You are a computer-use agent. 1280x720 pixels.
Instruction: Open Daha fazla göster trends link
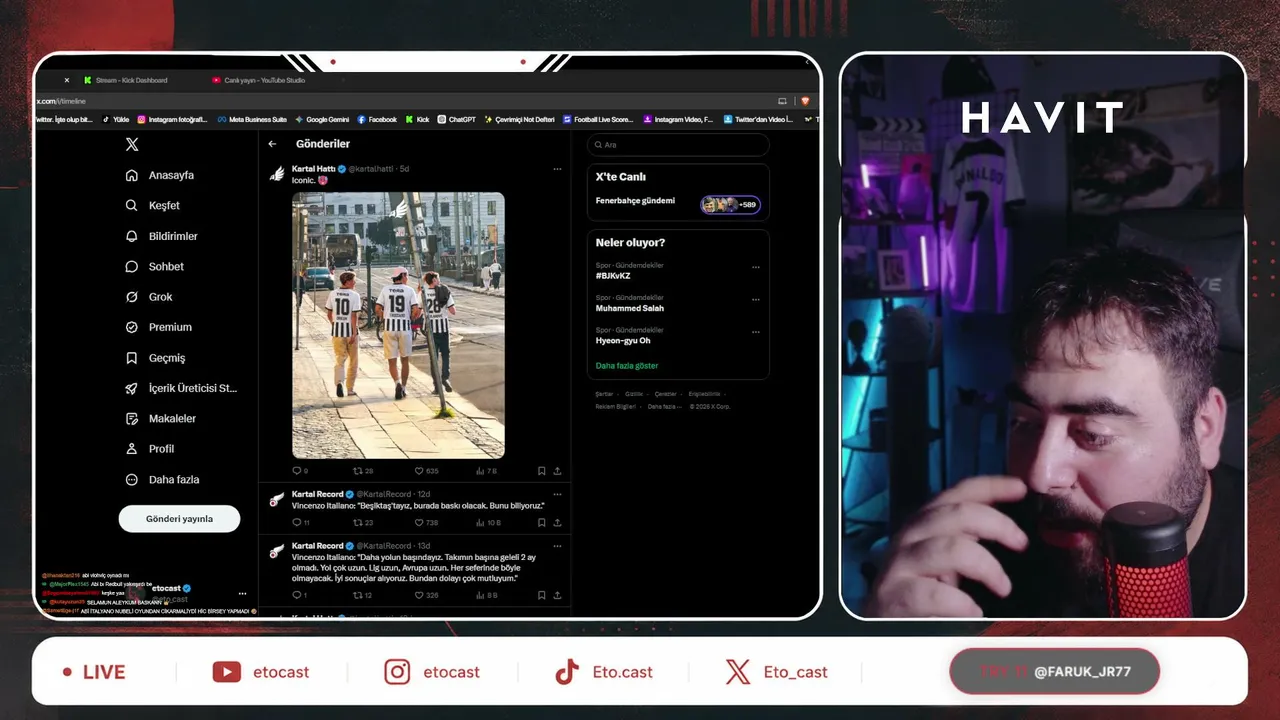coord(627,366)
